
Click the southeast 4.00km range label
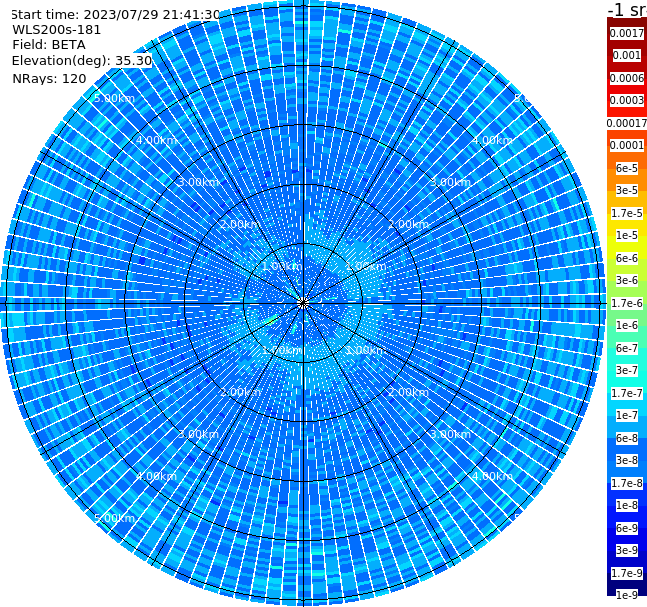point(492,476)
